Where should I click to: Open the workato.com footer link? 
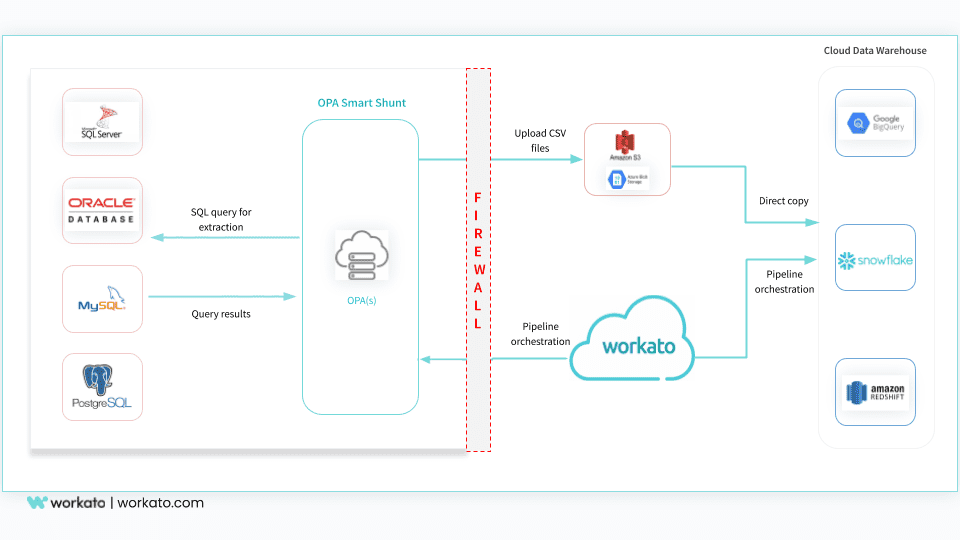[161, 503]
